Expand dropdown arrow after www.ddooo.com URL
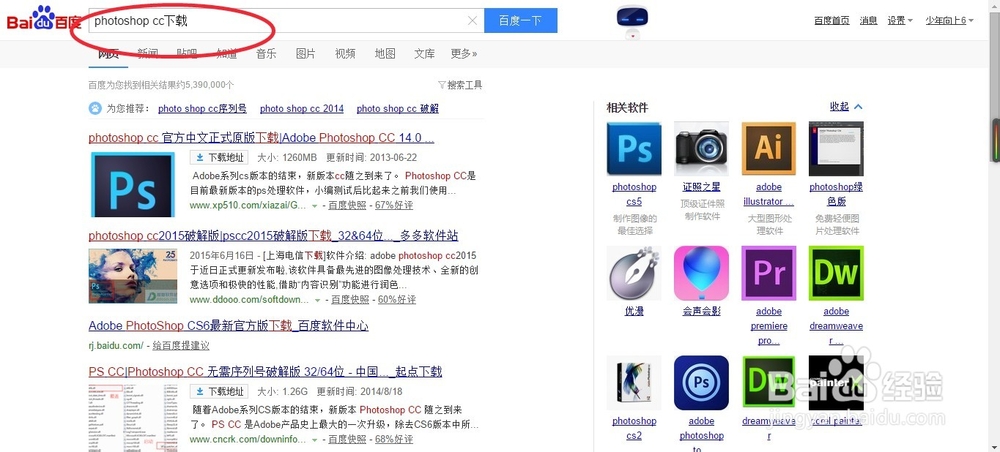The height and width of the screenshot is (452, 1000). point(317,300)
